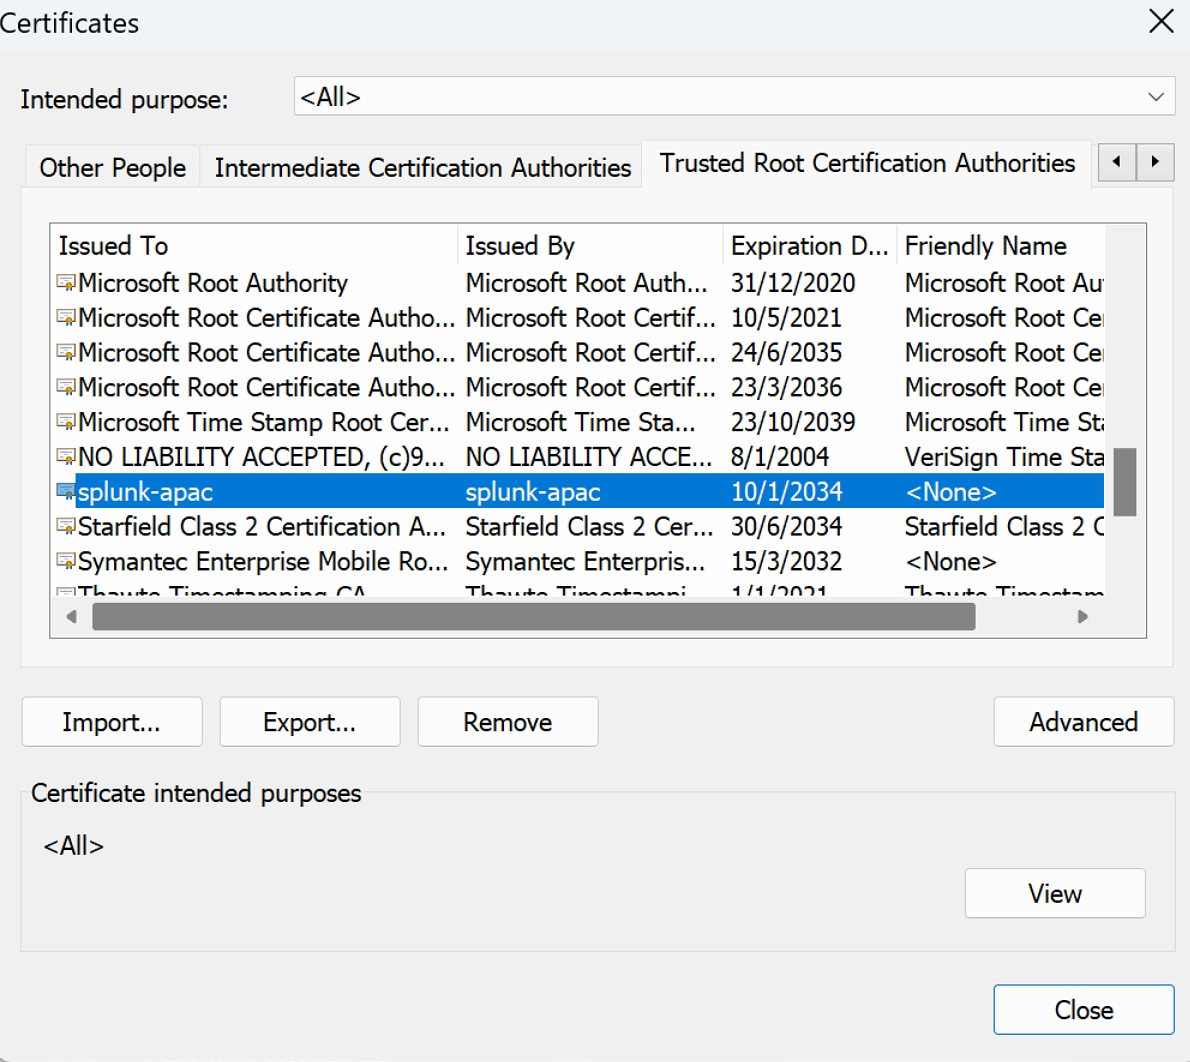Click the Export... button

click(310, 722)
